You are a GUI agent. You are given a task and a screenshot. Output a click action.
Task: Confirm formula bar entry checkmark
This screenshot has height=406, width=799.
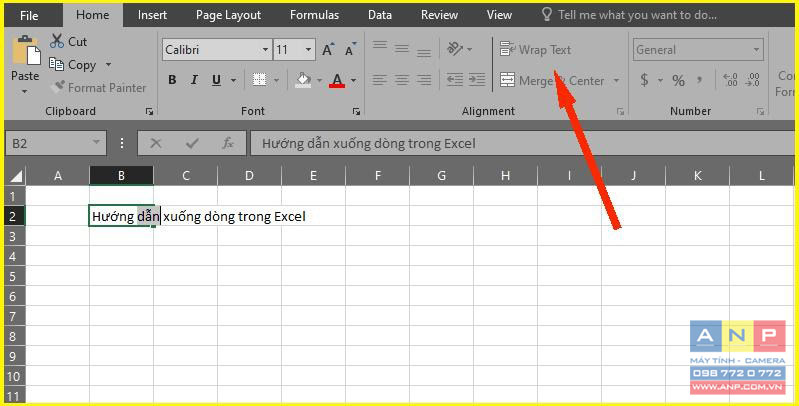[x=192, y=144]
